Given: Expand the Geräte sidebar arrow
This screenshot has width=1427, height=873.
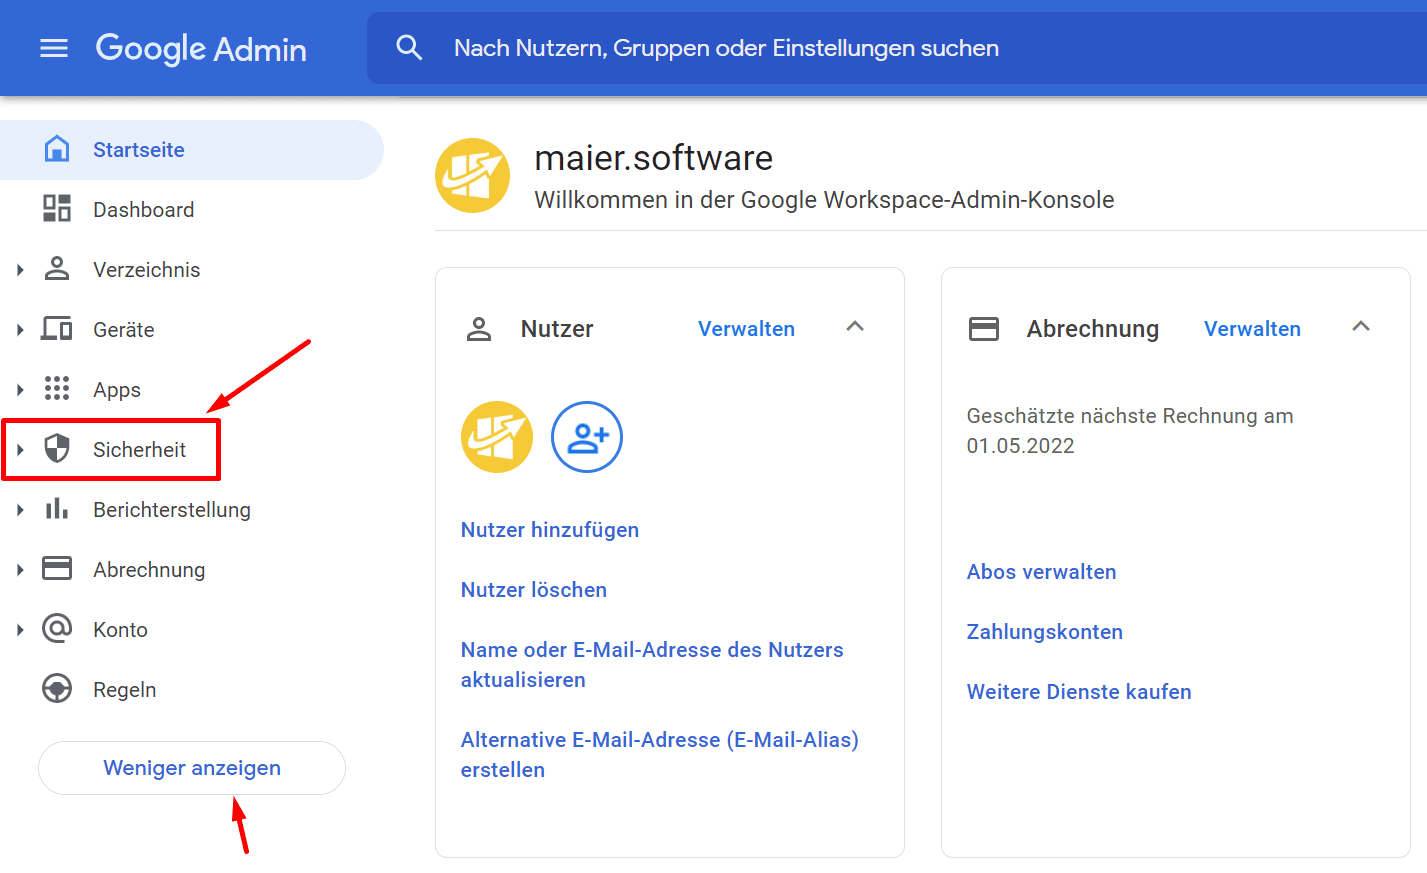Looking at the screenshot, I should coord(20,330).
